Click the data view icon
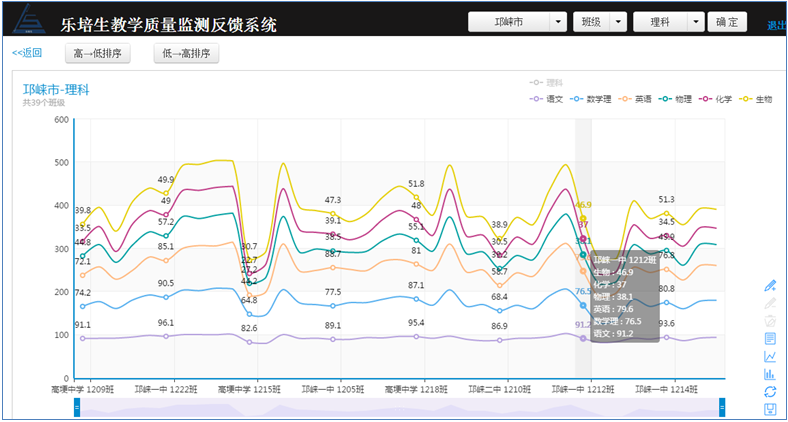Screen dimensions: 788x422 pos(769,338)
